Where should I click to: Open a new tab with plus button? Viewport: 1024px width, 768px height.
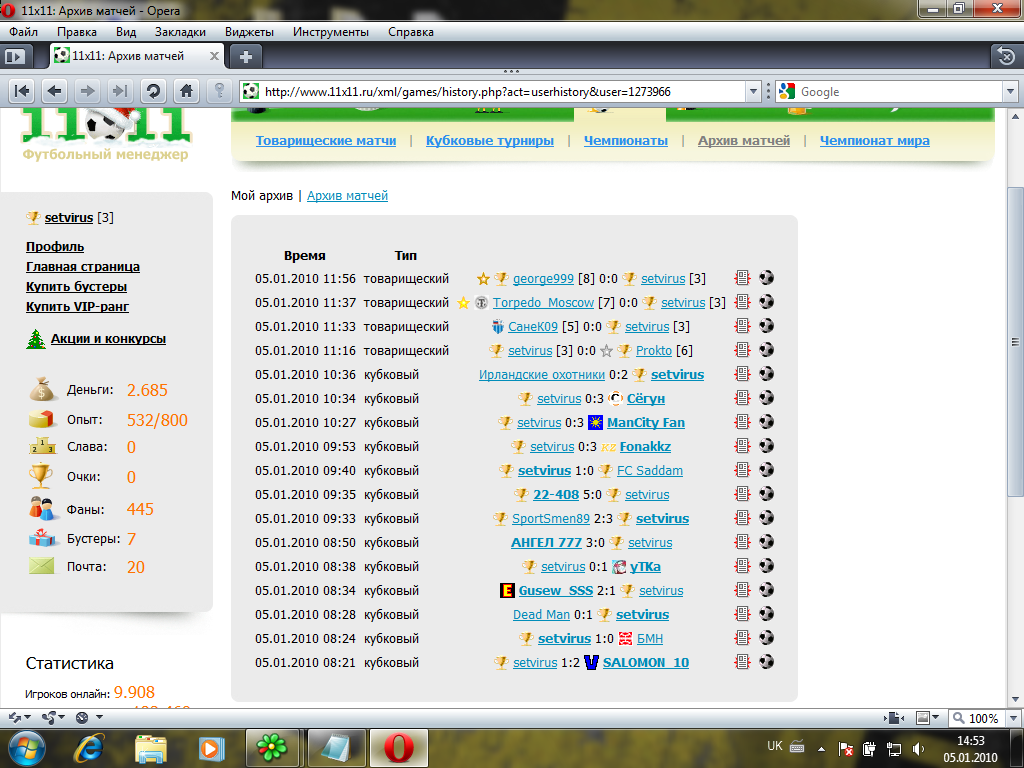pyautogui.click(x=246, y=55)
